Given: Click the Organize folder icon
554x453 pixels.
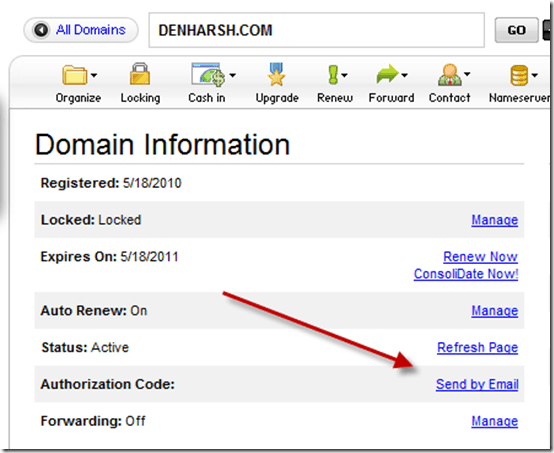Looking at the screenshot, I should 75,75.
